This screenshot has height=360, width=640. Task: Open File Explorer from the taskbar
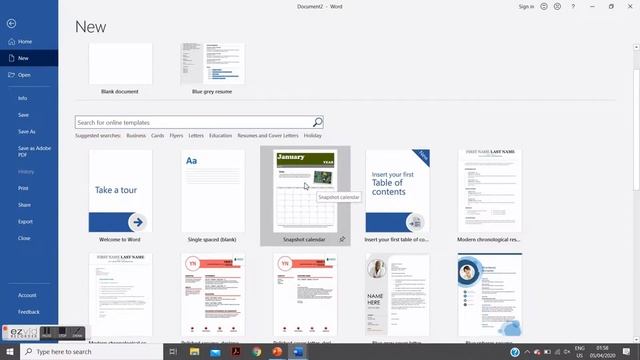(194, 351)
